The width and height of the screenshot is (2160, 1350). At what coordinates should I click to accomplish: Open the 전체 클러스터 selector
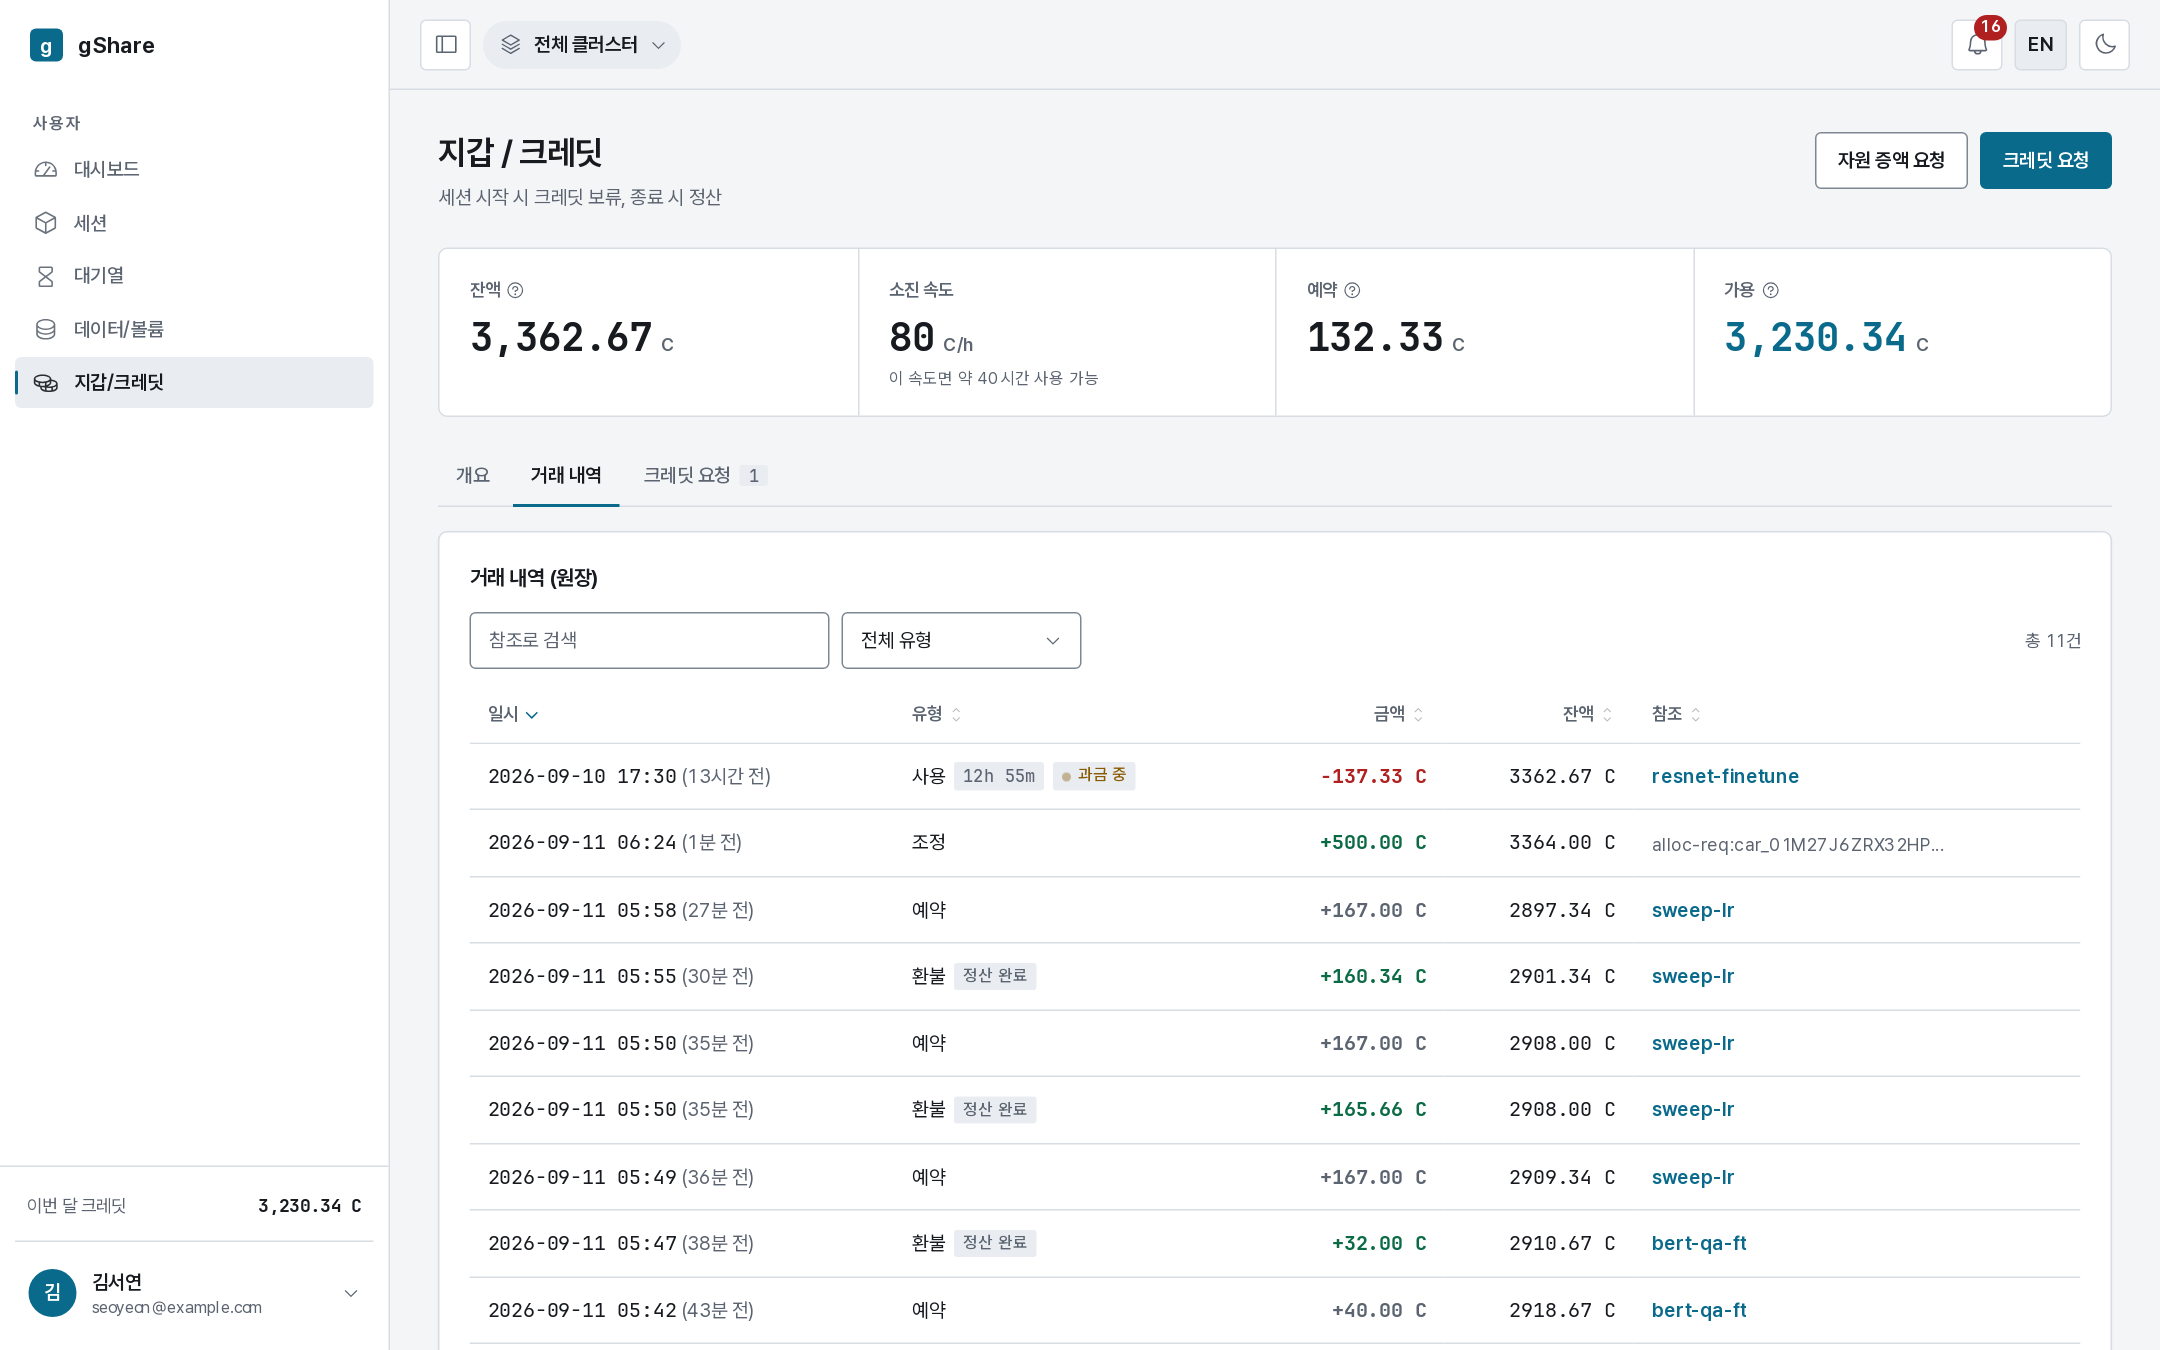(582, 45)
